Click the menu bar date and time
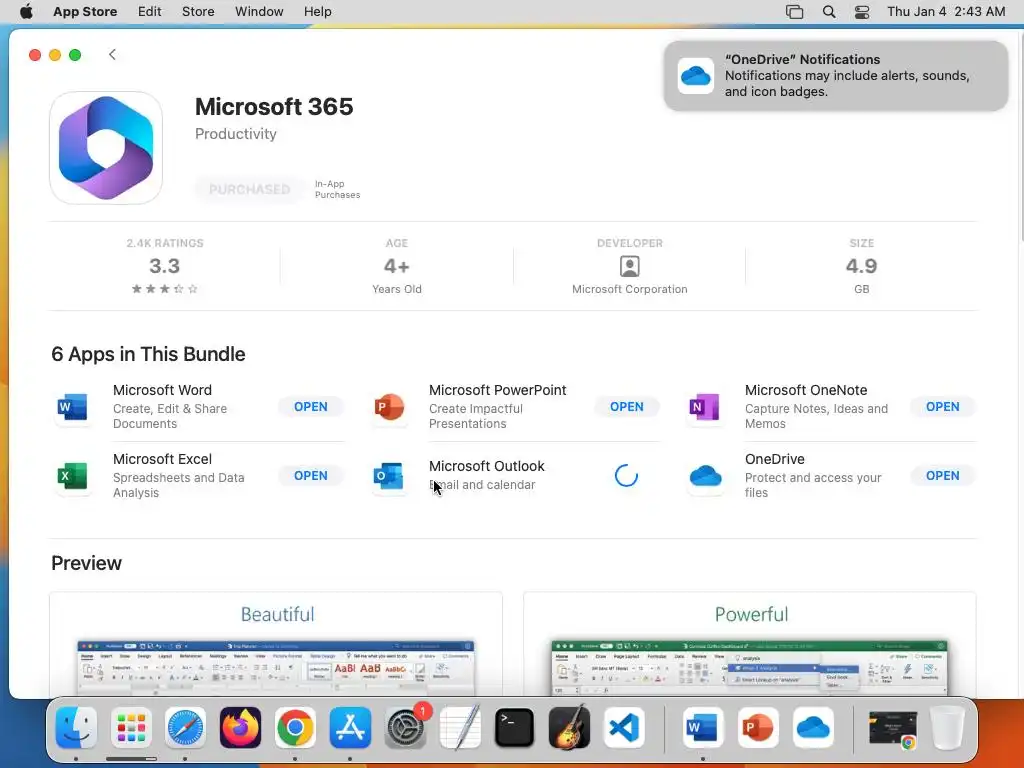The image size is (1024, 768). [946, 12]
